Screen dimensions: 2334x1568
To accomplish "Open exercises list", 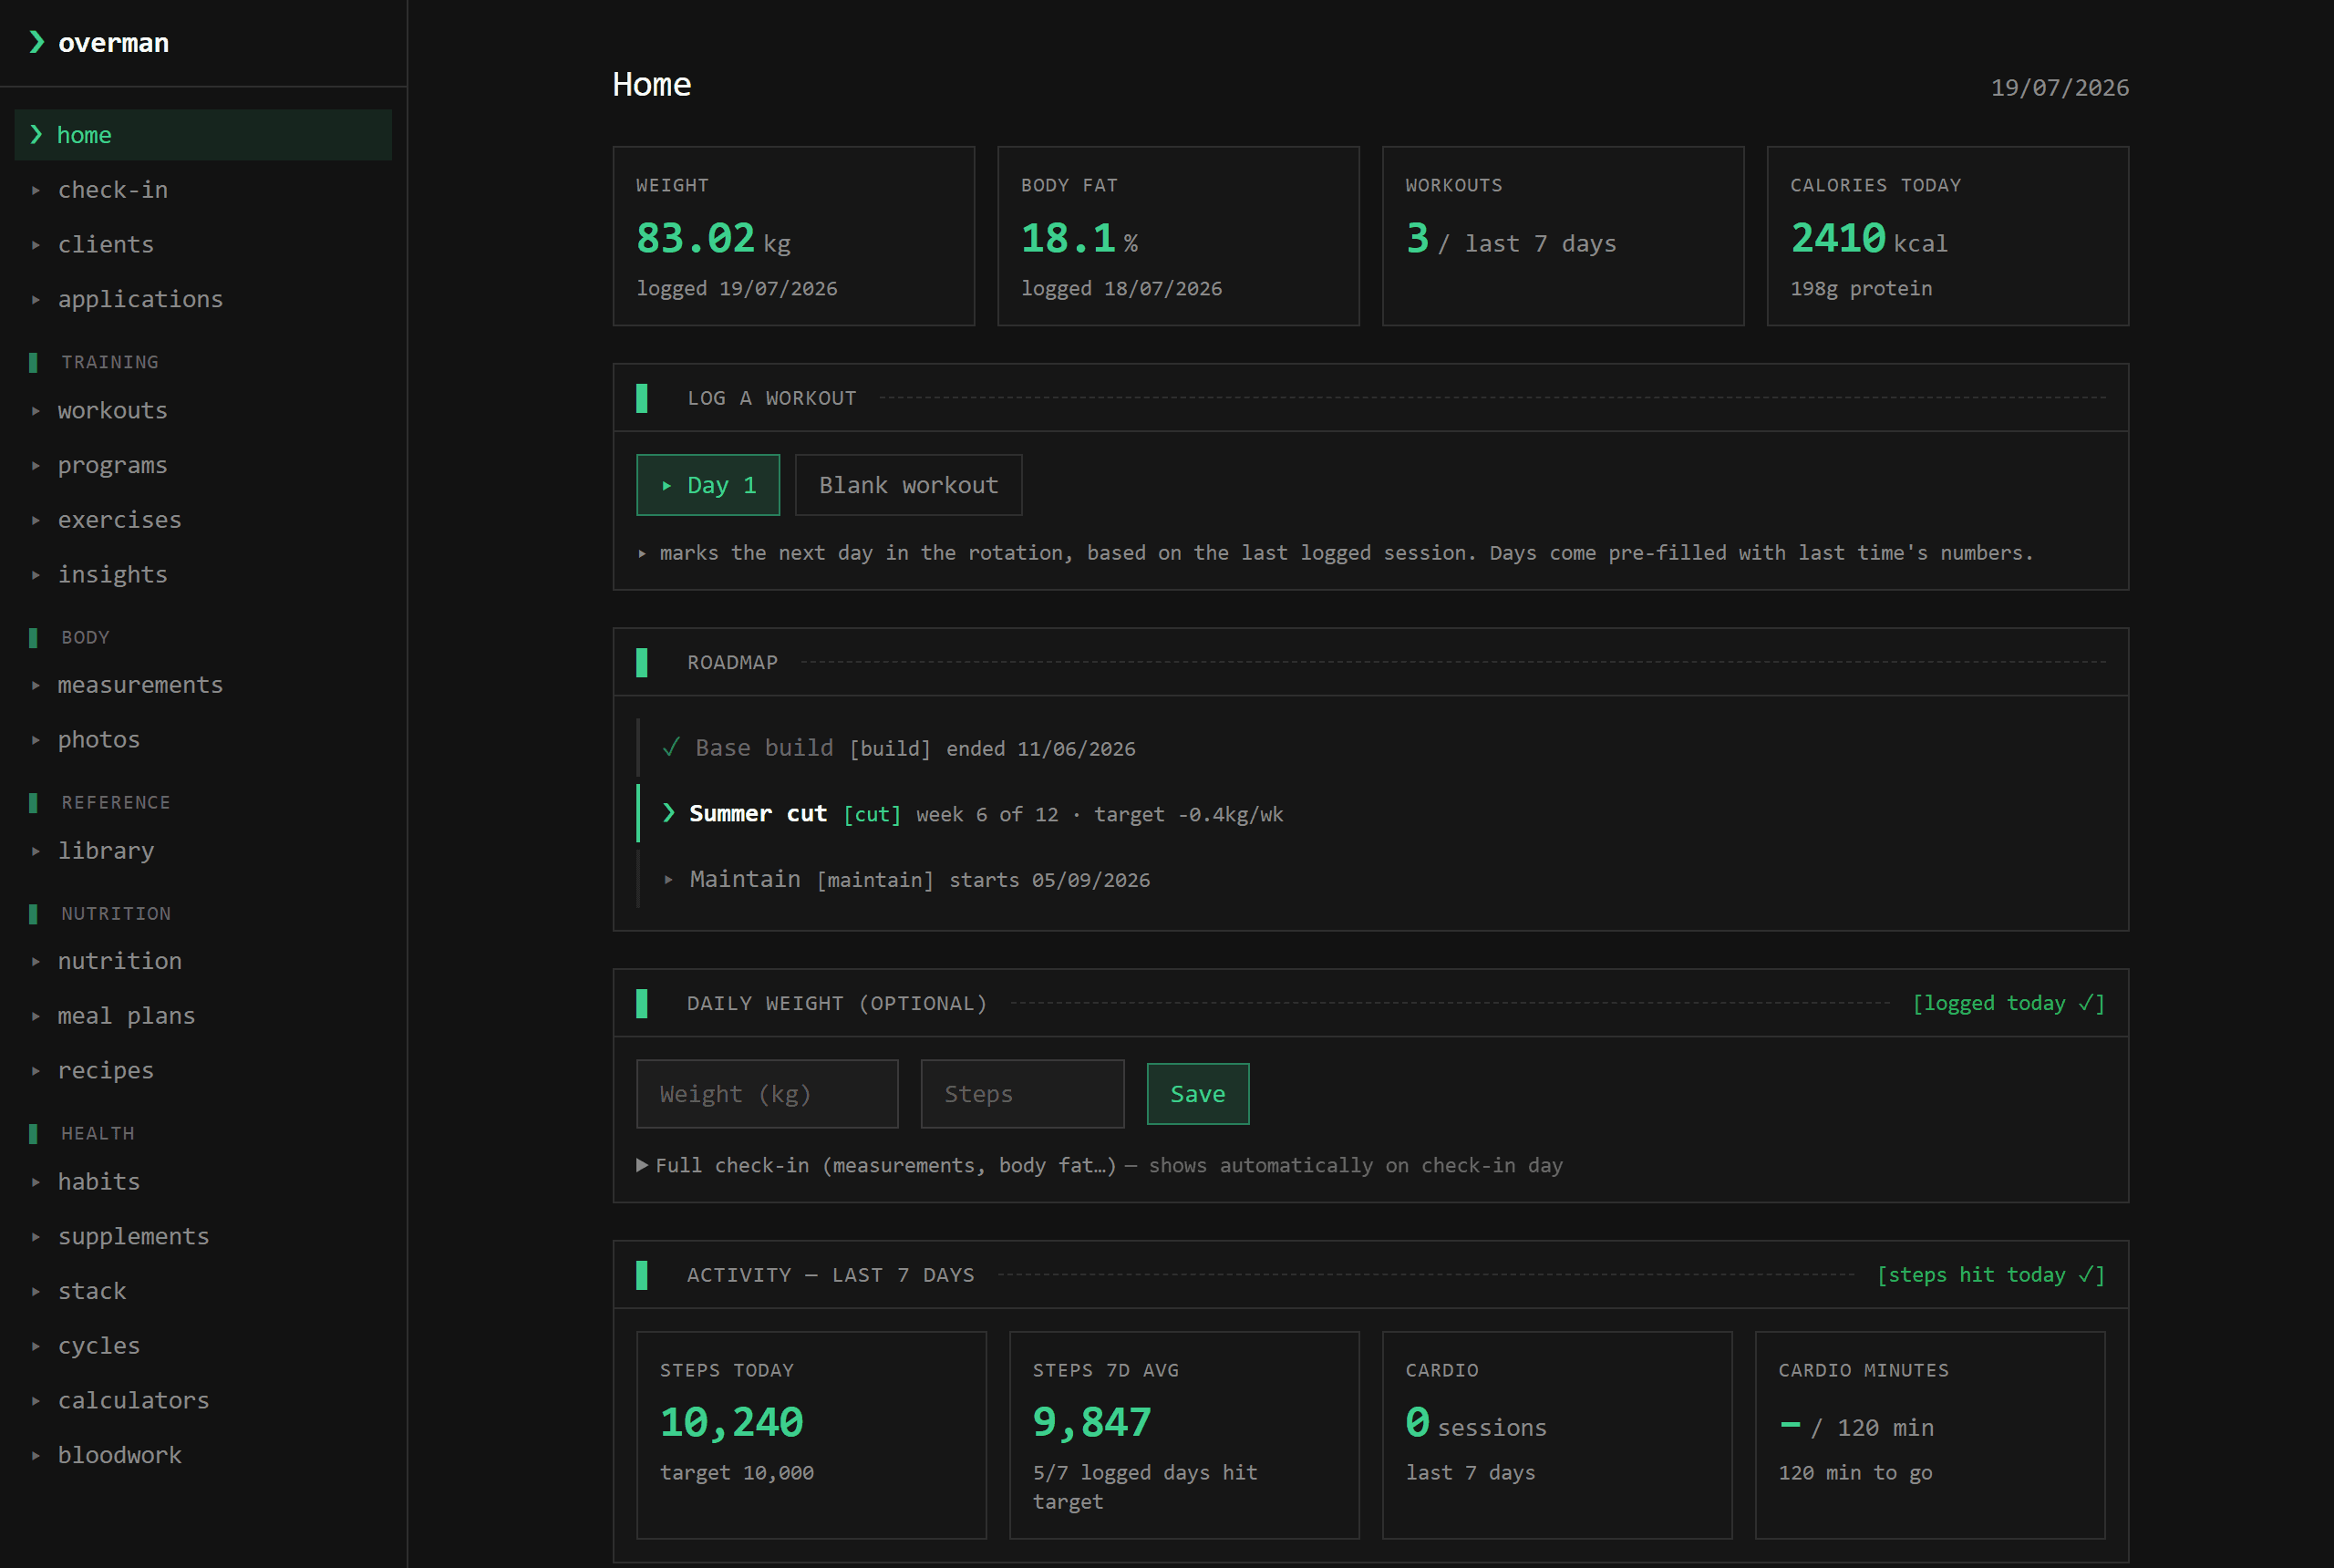I will point(203,520).
